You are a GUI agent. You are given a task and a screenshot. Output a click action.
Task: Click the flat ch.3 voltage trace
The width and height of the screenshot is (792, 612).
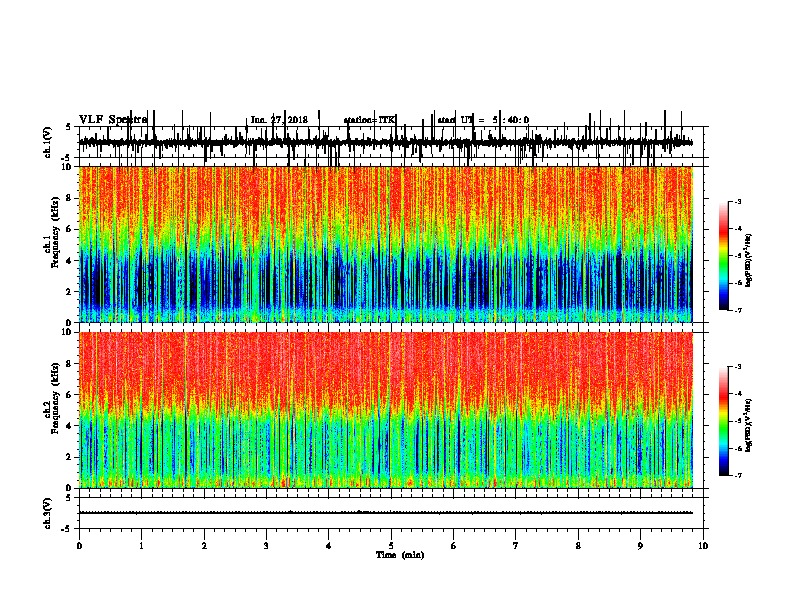(x=386, y=513)
